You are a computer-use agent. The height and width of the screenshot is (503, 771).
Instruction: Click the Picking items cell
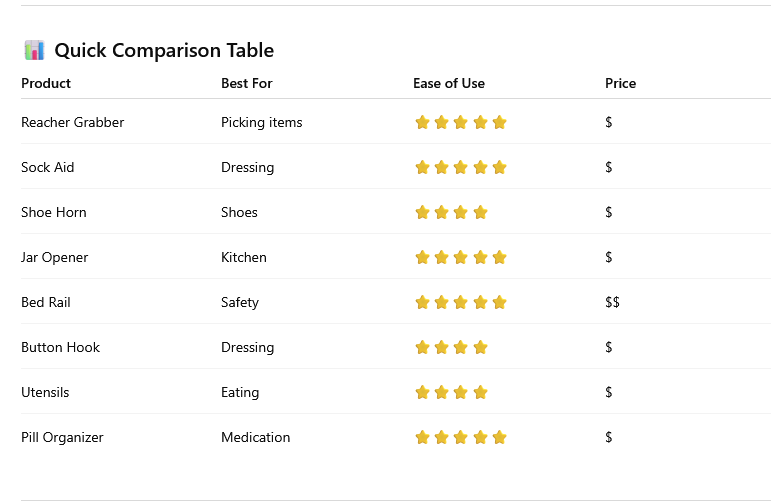coord(262,122)
